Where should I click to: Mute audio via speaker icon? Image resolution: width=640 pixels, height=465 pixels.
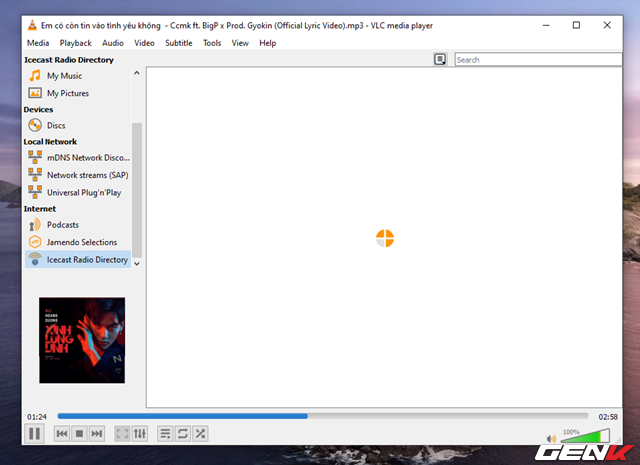tap(551, 438)
